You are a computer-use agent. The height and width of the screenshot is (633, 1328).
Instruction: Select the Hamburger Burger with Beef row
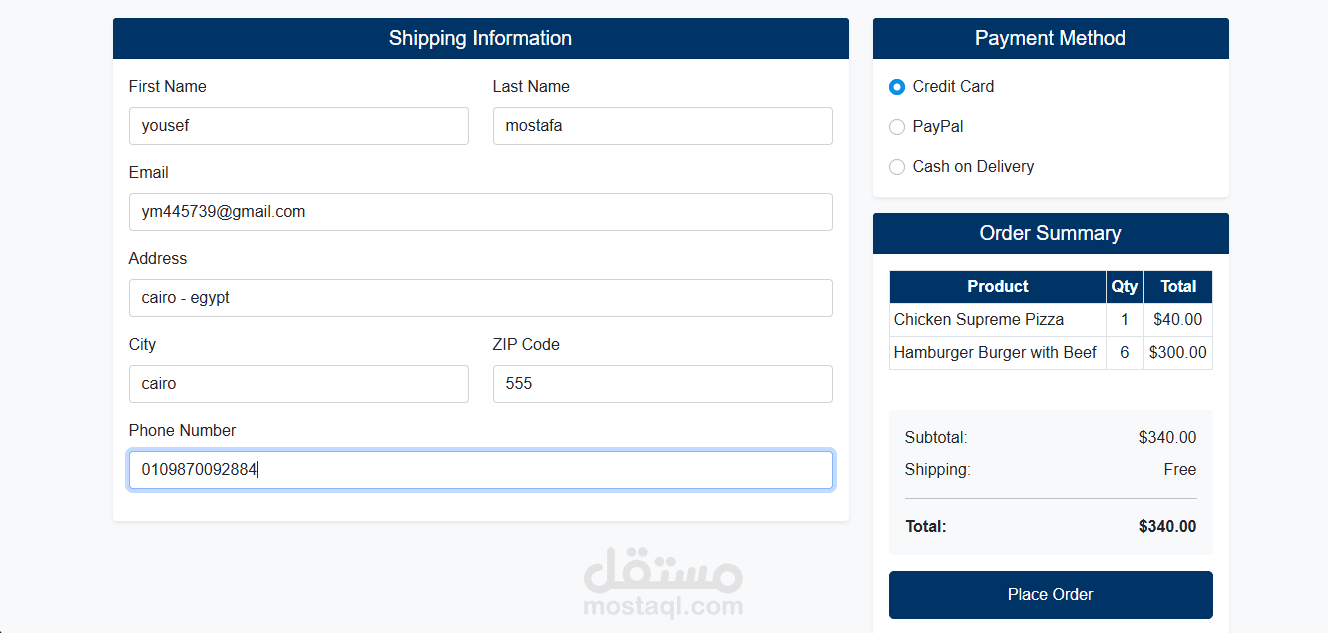[x=997, y=352]
